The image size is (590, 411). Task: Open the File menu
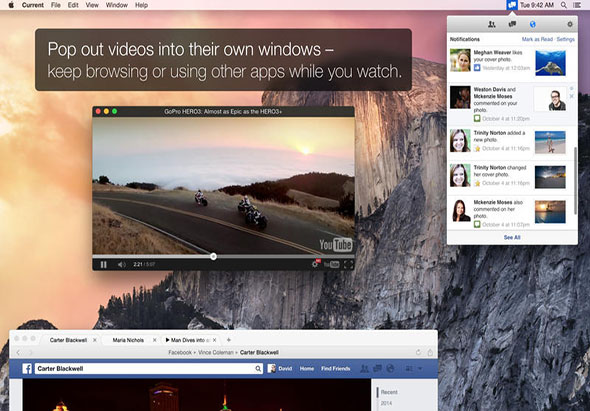pos(56,5)
